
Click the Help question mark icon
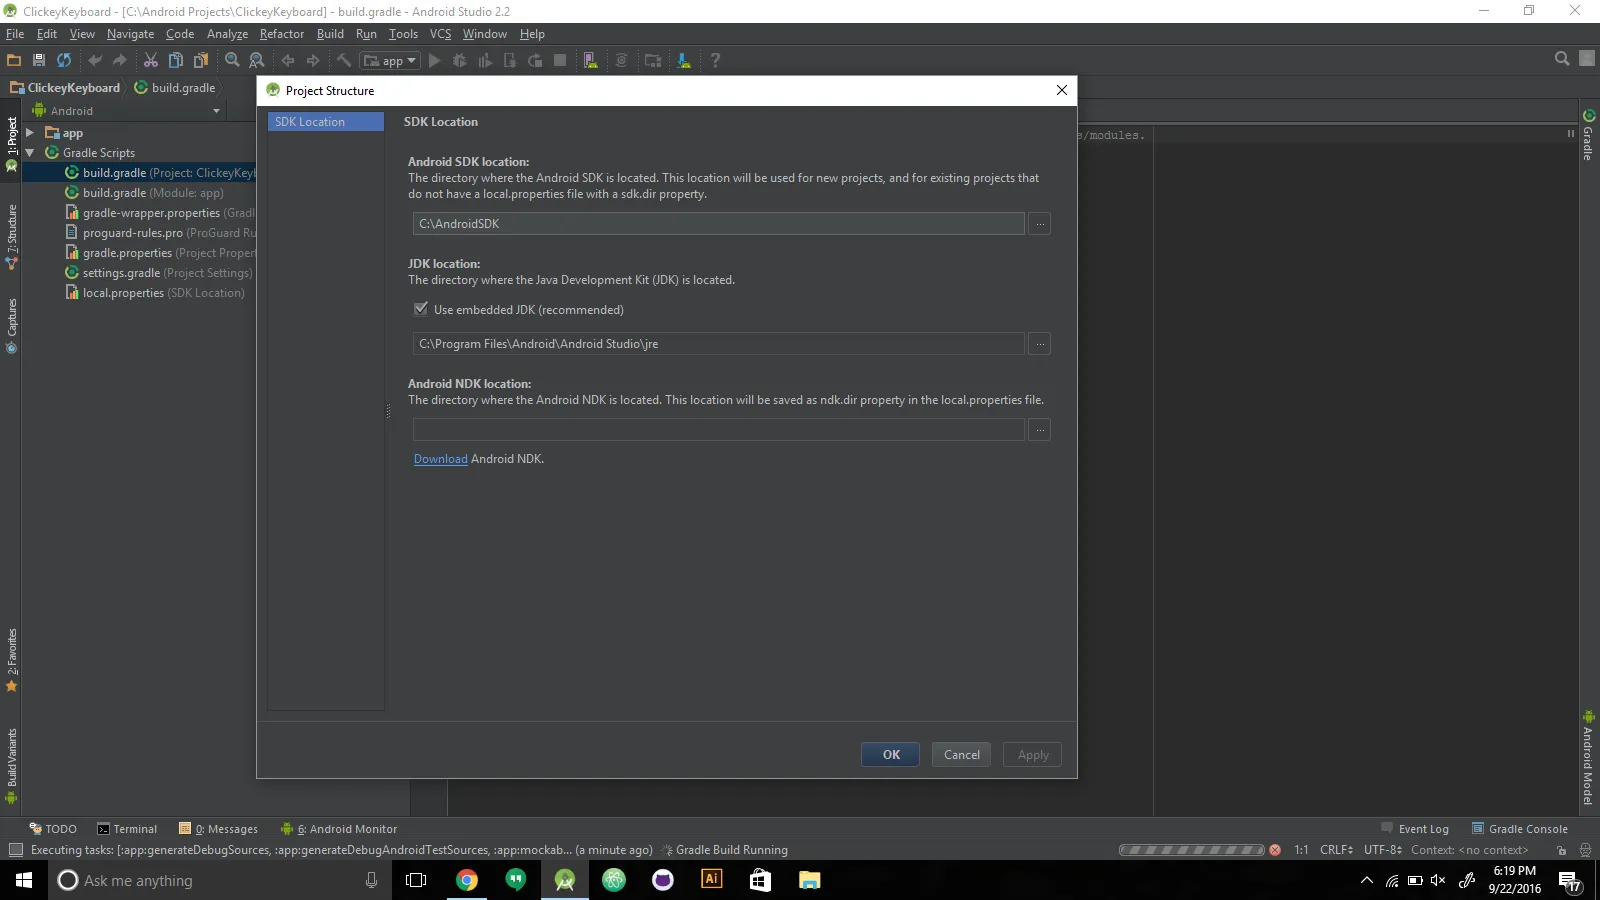[715, 60]
